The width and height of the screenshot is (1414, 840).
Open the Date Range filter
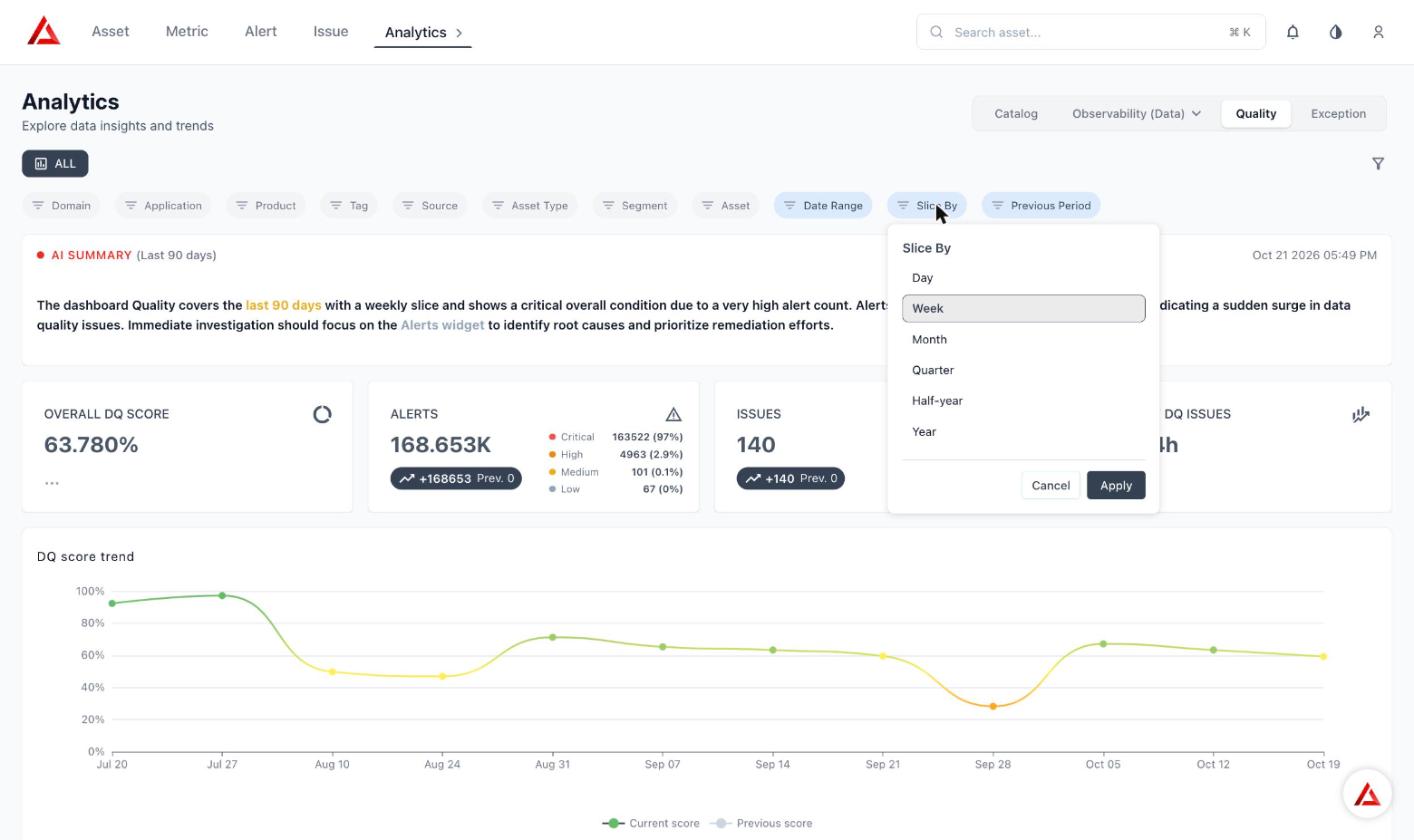point(823,205)
